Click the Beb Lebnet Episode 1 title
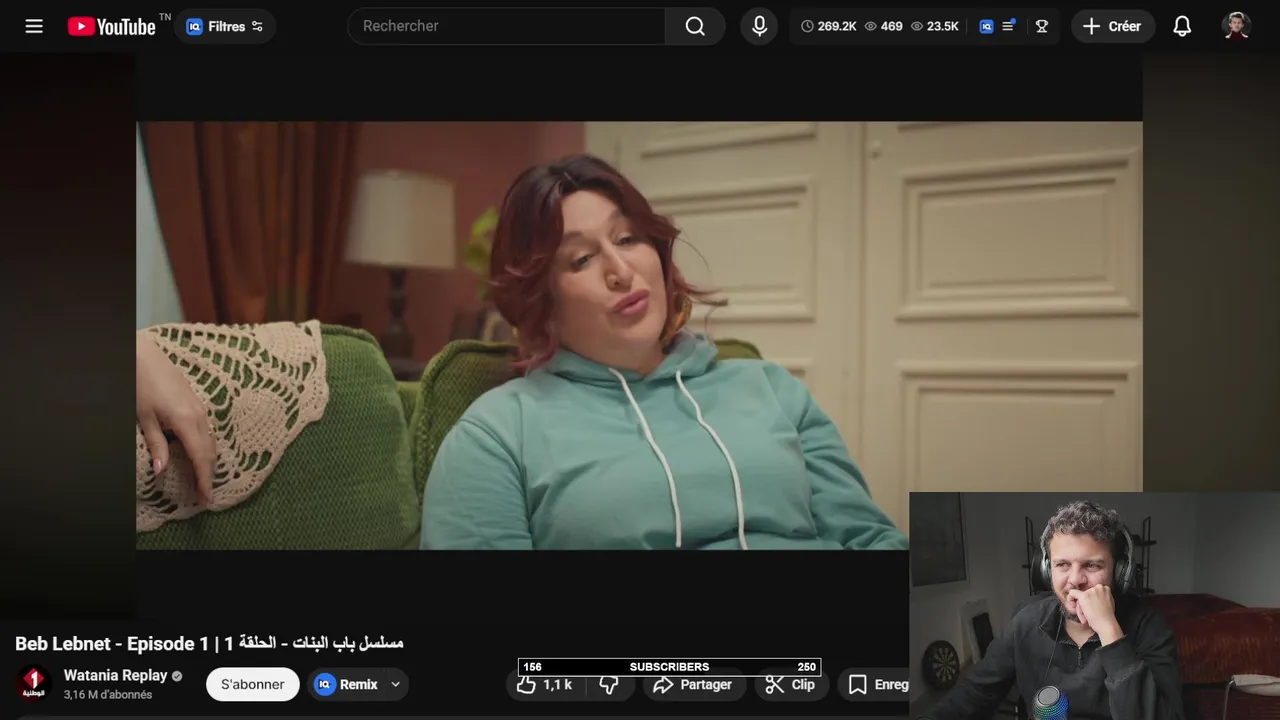The image size is (1280, 720). tap(209, 643)
